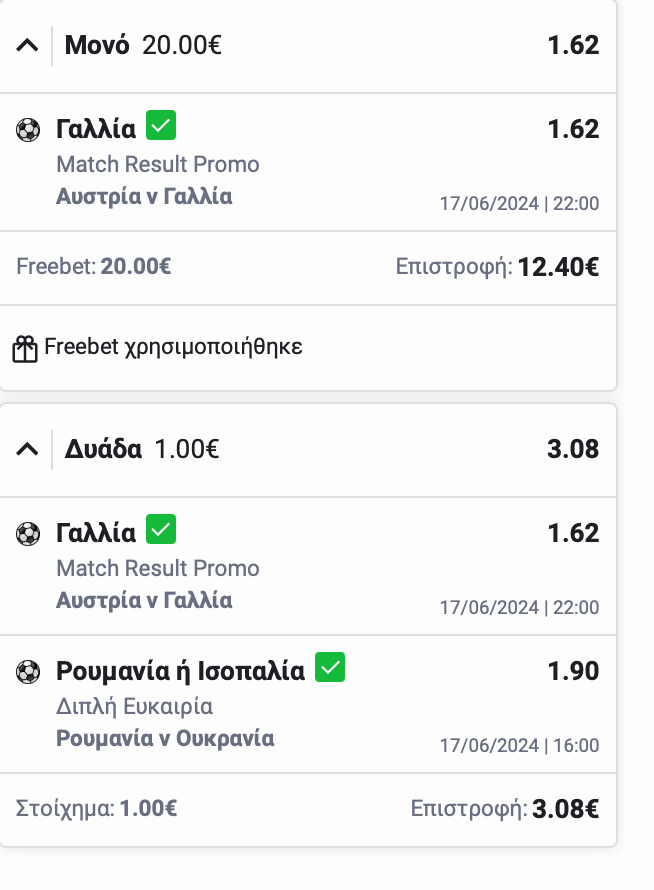Click the Δυάδα bet header title
This screenshot has width=654, height=890.
[103, 449]
